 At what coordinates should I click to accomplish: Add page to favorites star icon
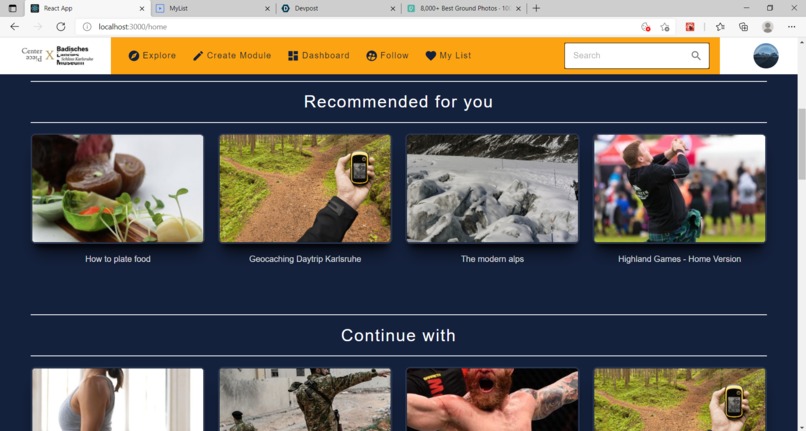pyautogui.click(x=665, y=27)
